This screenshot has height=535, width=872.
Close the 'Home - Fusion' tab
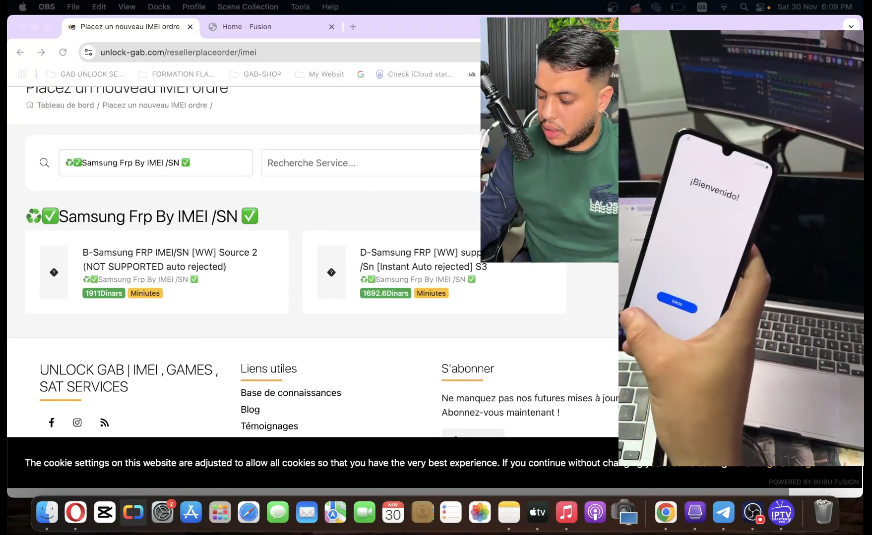click(x=331, y=27)
